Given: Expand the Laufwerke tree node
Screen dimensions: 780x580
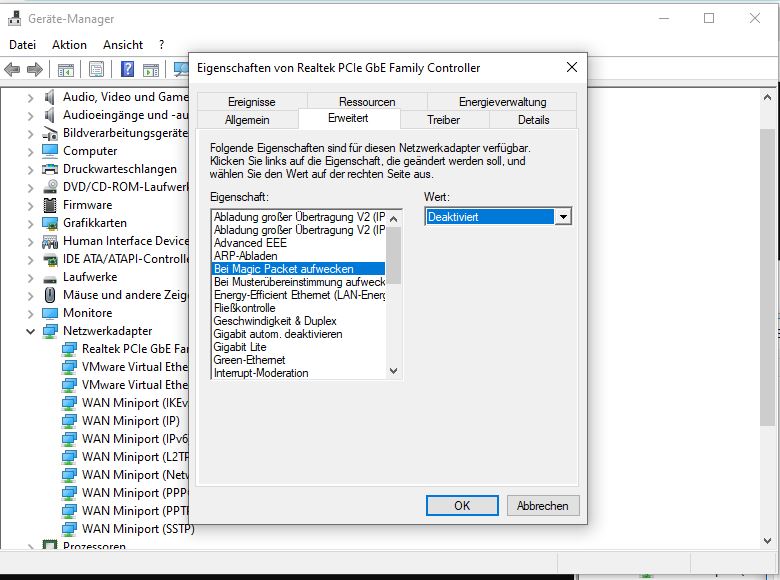Looking at the screenshot, I should 30,278.
